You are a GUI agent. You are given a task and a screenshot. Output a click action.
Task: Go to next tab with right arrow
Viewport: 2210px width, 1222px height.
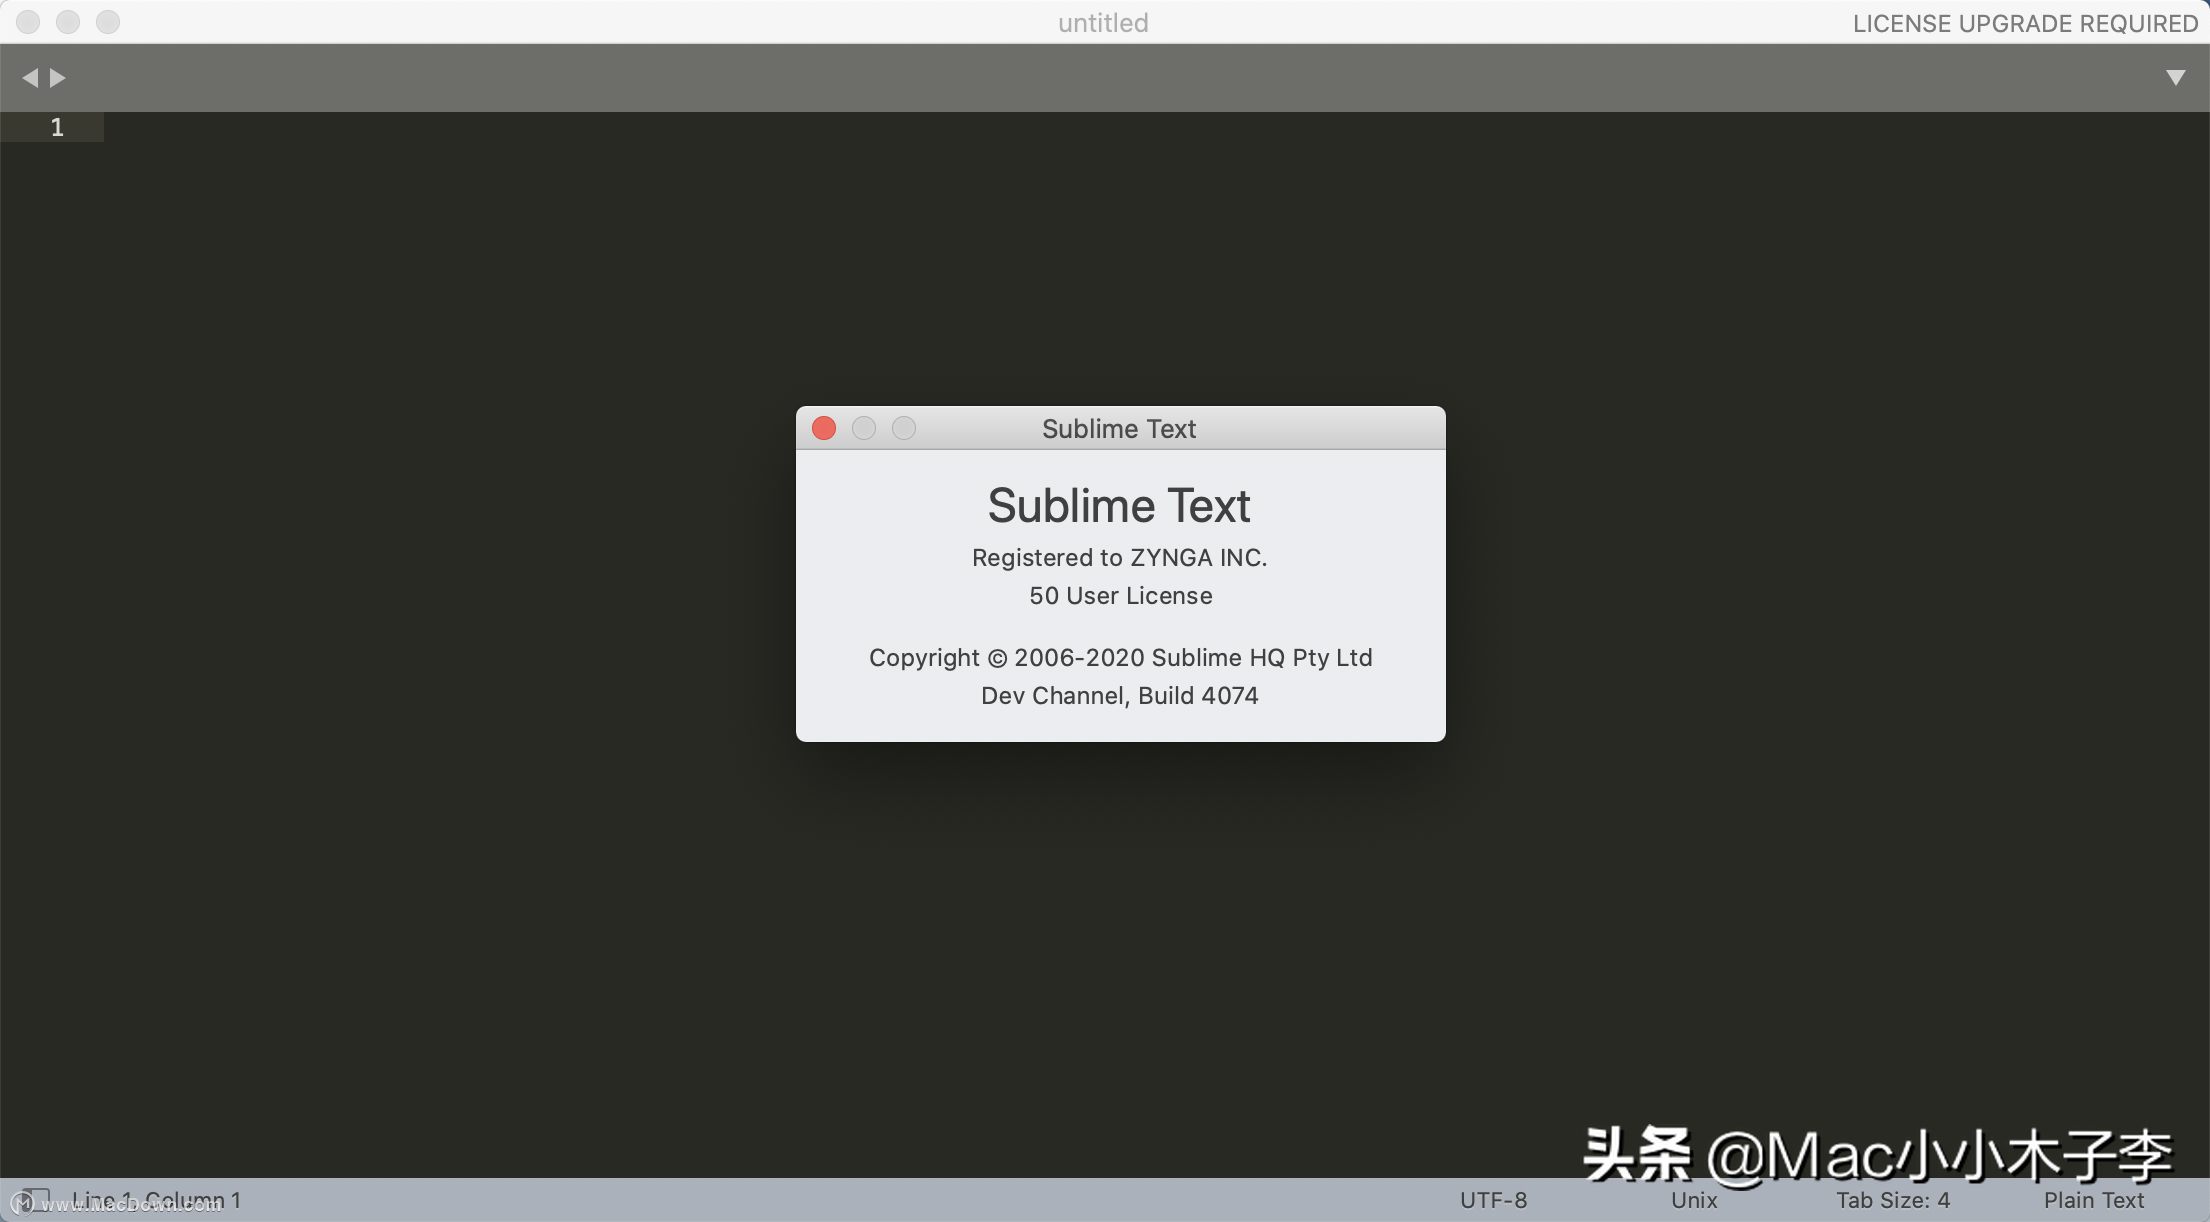coord(58,78)
